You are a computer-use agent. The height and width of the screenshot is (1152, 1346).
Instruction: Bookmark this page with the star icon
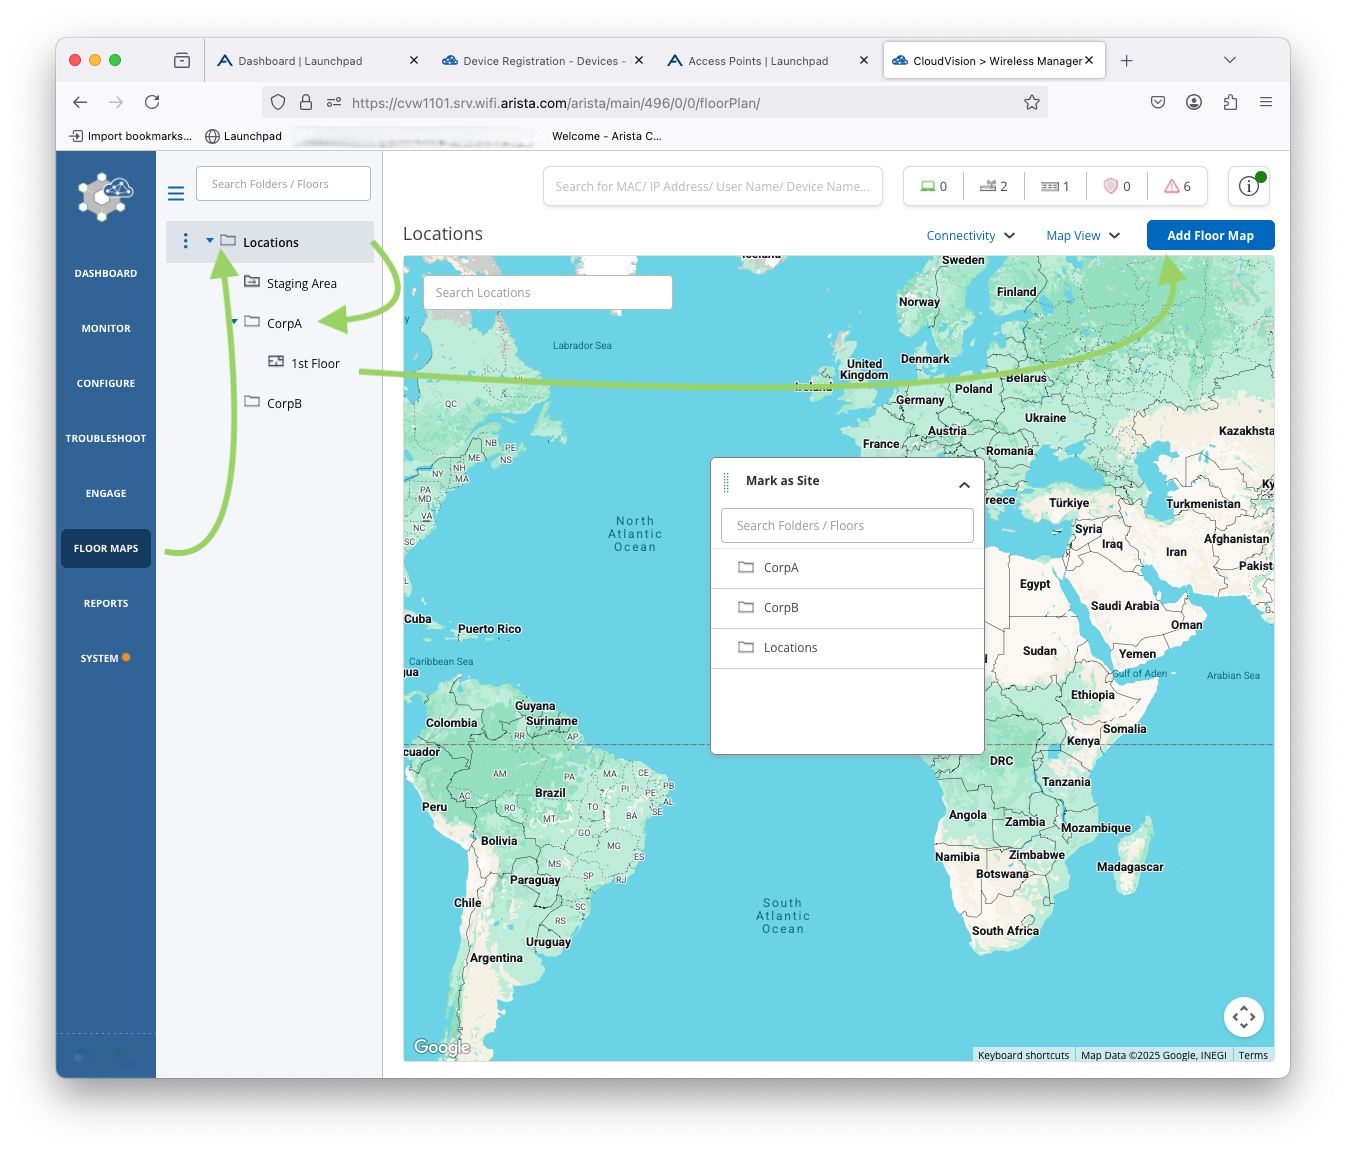1031,102
